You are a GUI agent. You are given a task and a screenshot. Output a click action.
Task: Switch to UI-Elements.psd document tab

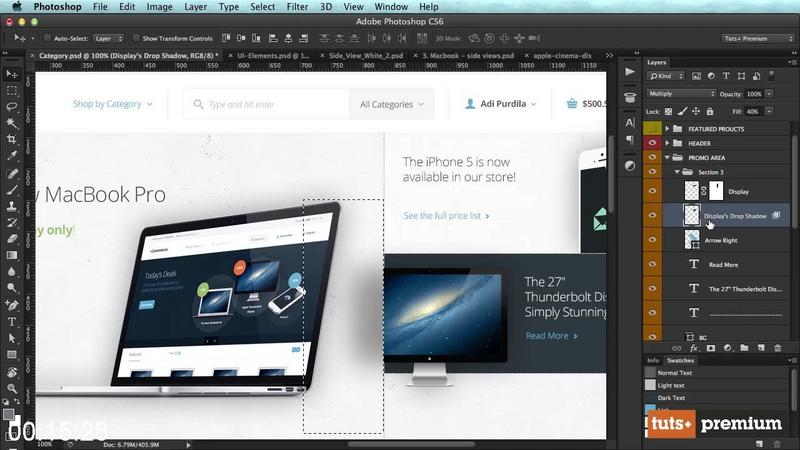(x=273, y=56)
